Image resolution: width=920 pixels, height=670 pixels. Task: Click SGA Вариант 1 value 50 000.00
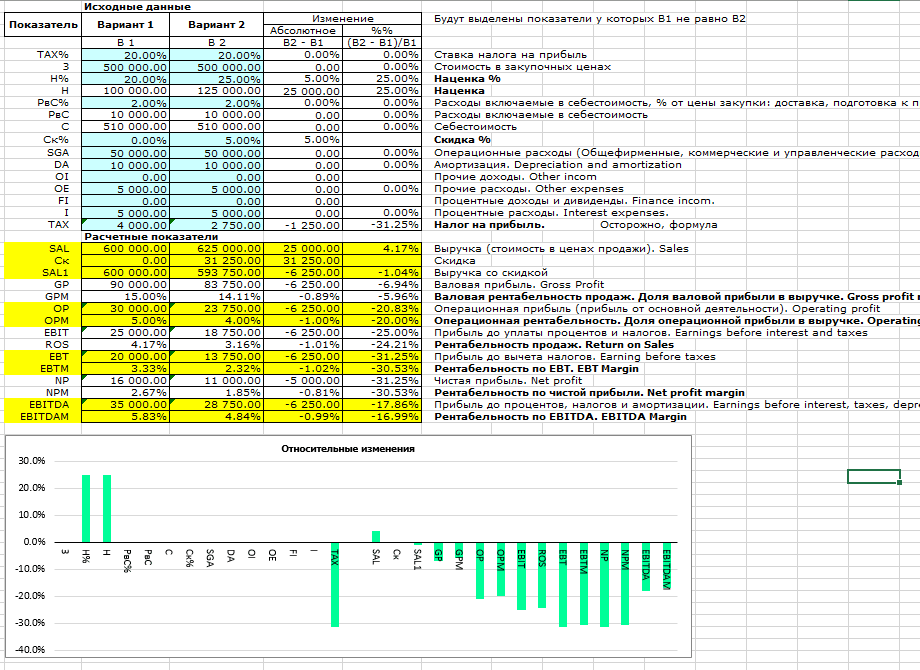click(126, 153)
